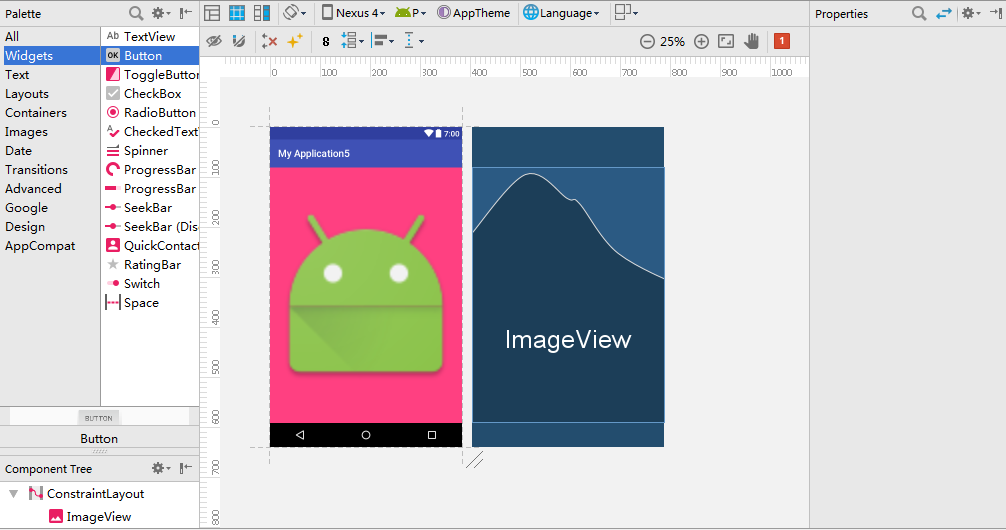Viewport: 1006px width, 530px height.
Task: Click the 25% zoom level
Action: pyautogui.click(x=672, y=42)
